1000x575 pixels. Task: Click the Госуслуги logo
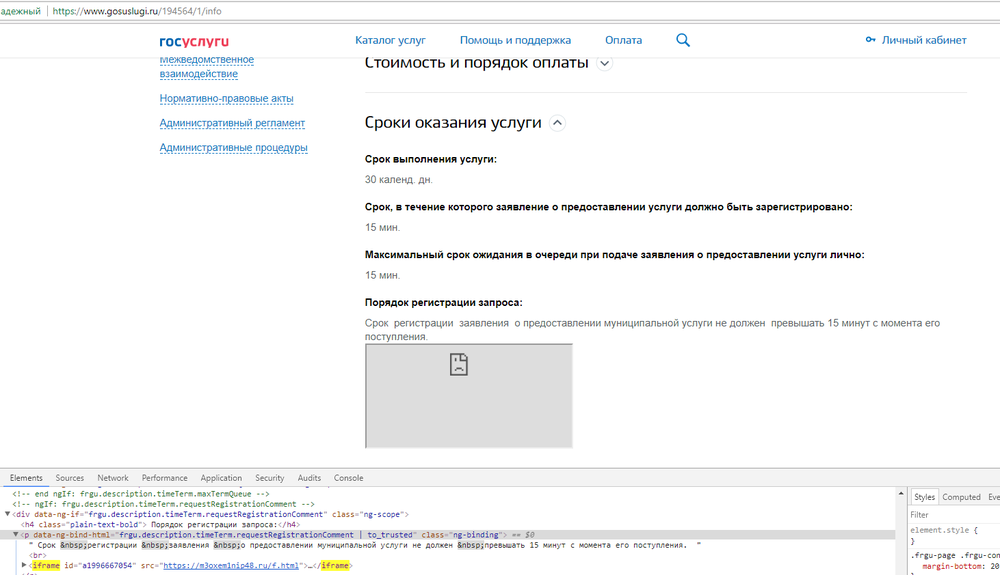(x=194, y=41)
